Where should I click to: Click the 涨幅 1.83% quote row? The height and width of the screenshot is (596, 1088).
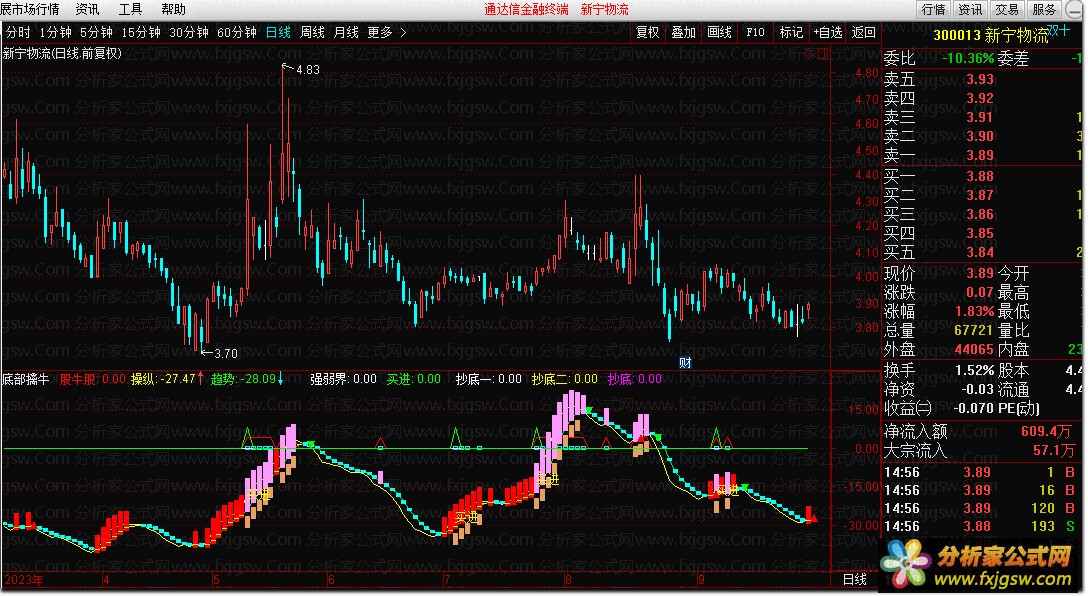tap(938, 312)
